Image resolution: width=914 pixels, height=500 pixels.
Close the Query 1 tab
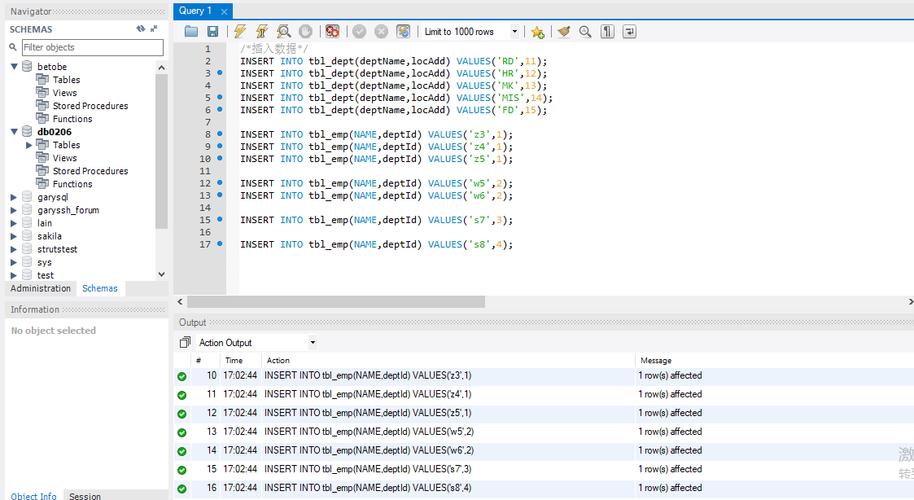pos(224,12)
